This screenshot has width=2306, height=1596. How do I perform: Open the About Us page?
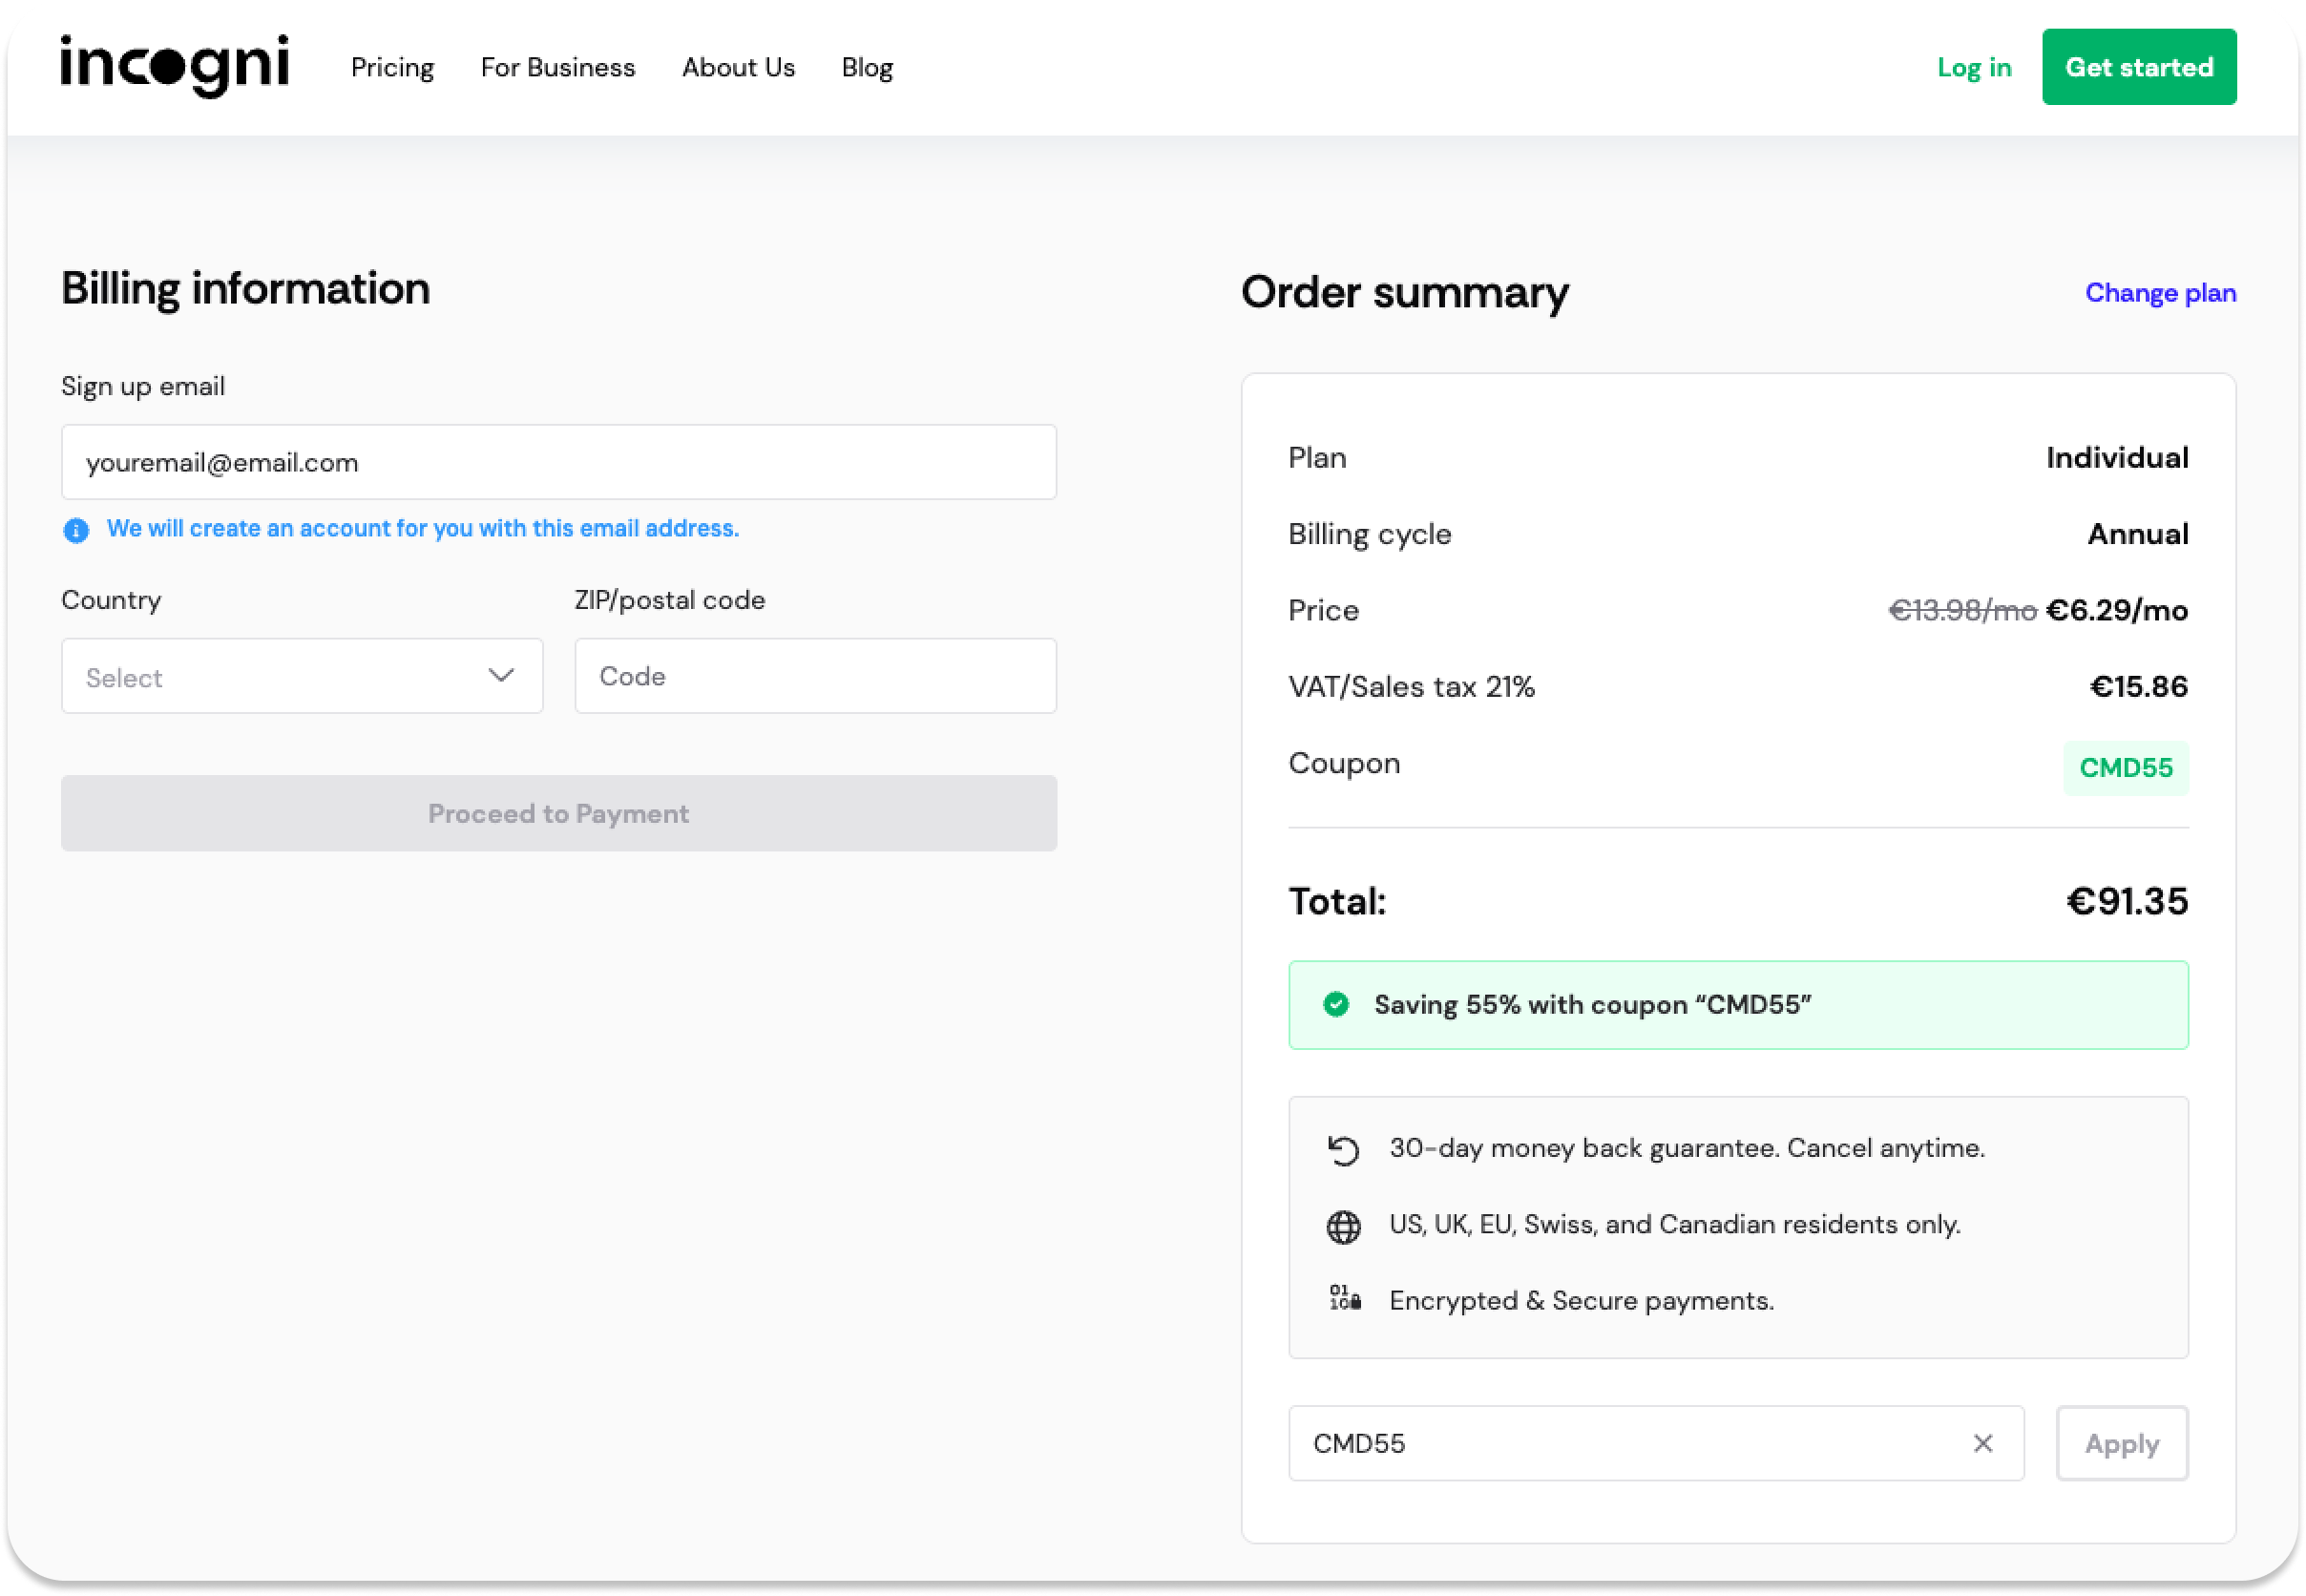[x=738, y=67]
